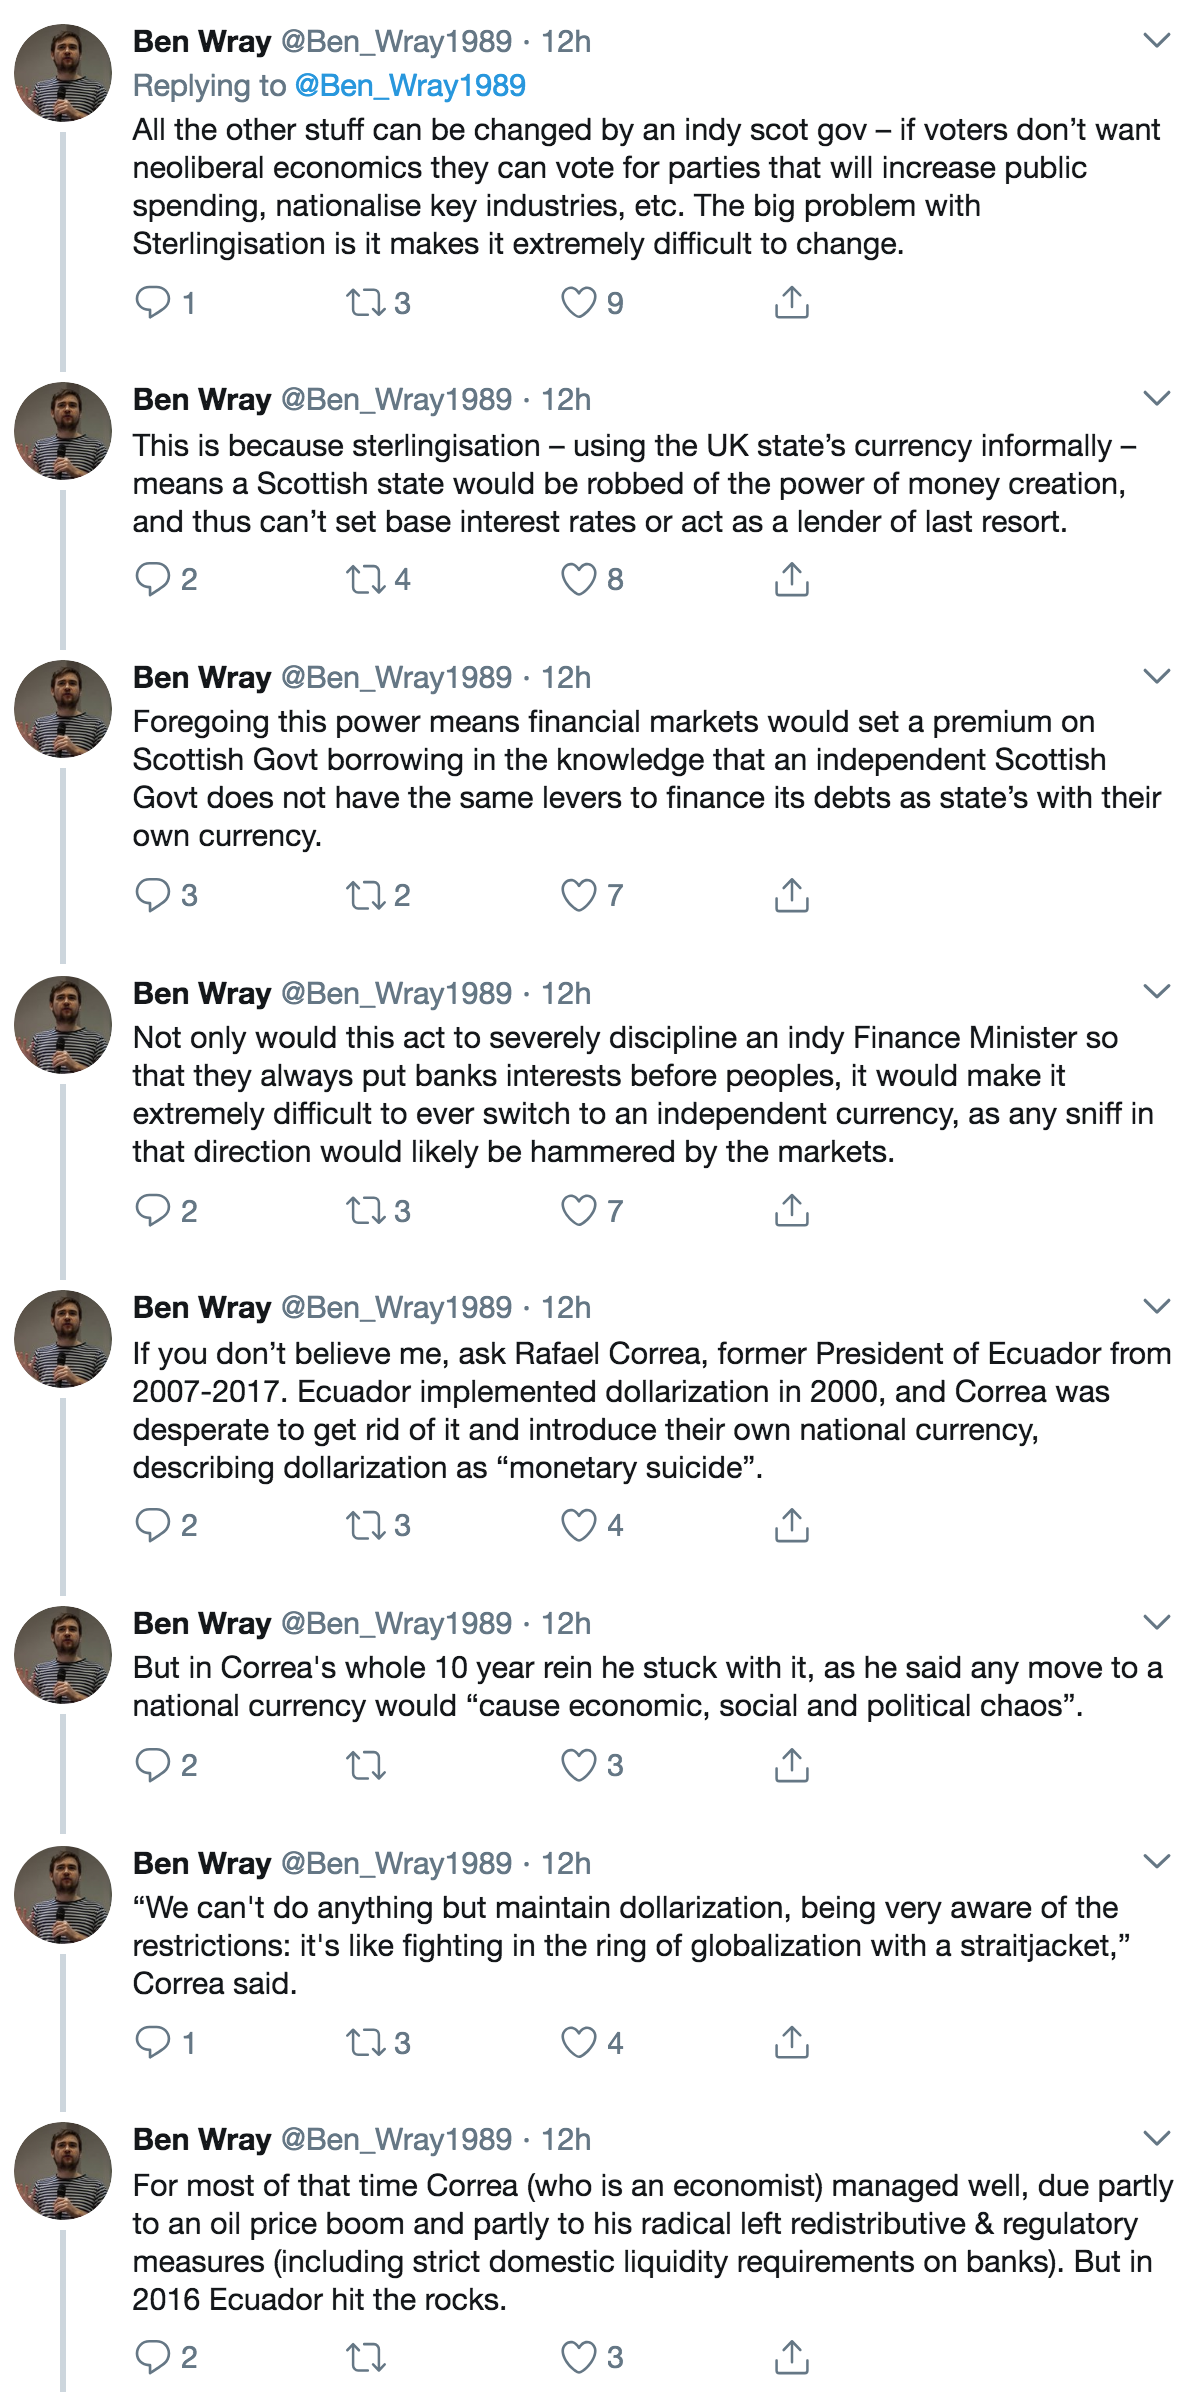Open the replied-to @Ben_Wray1989 mention link
The width and height of the screenshot is (1182, 2392).
tap(410, 86)
